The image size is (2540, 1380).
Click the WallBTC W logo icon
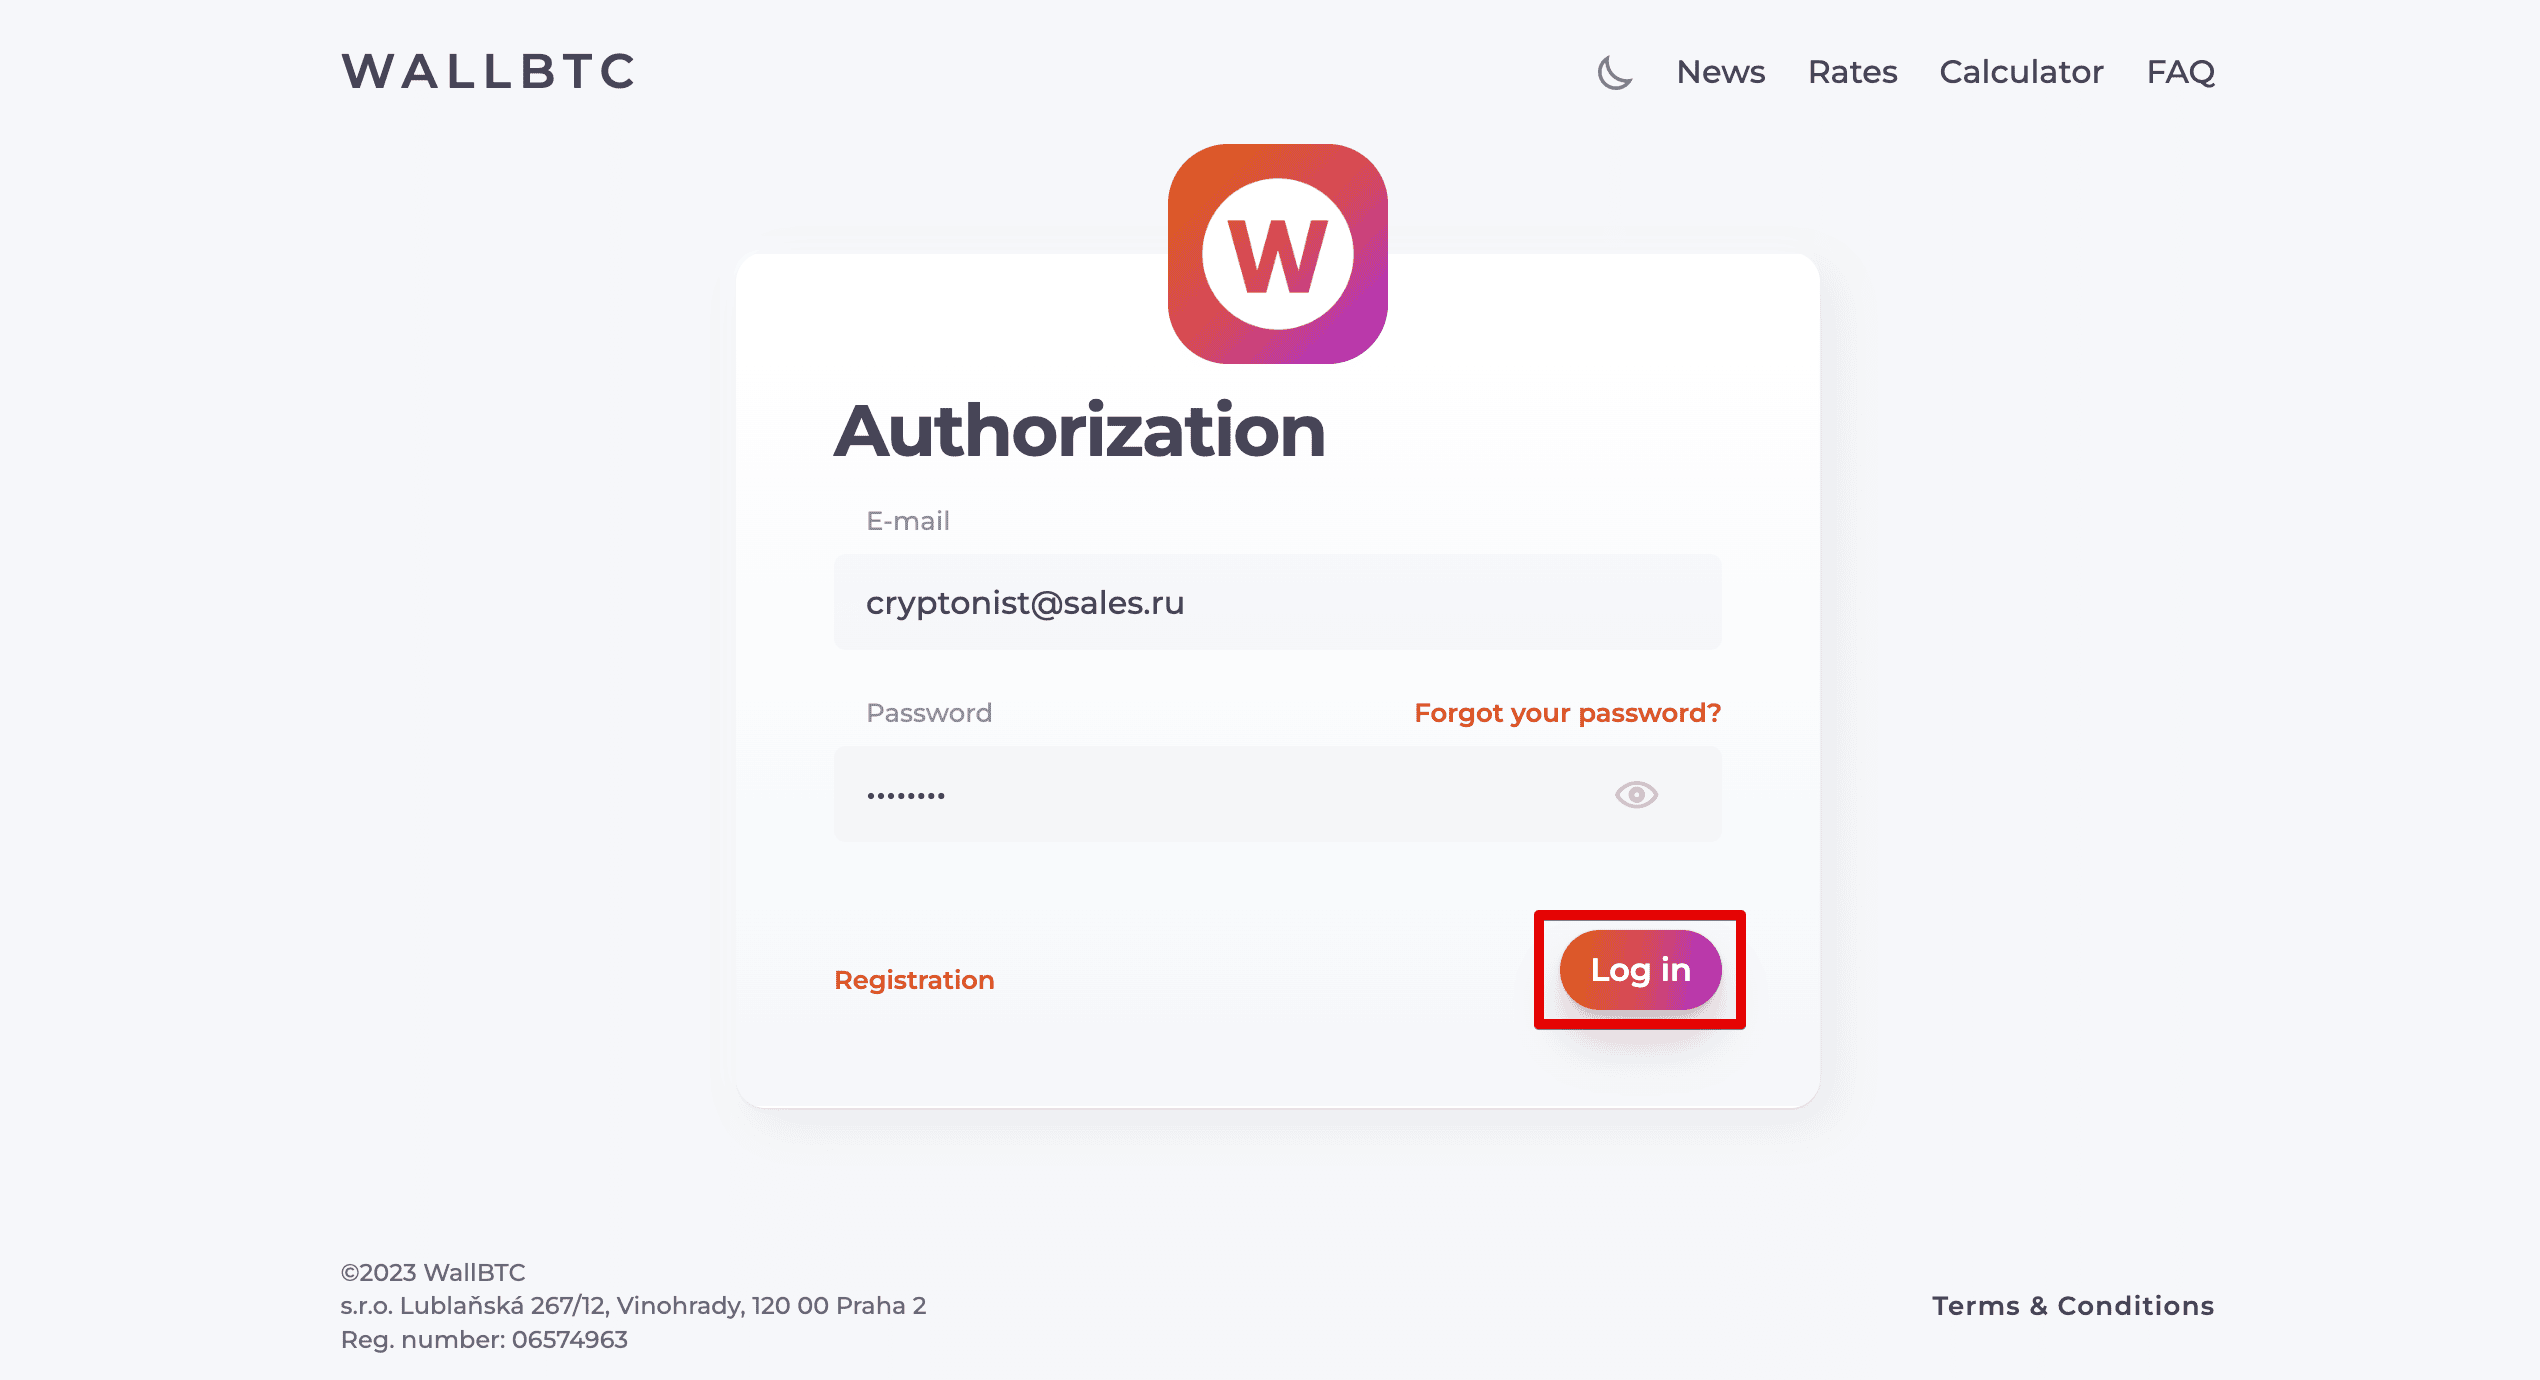[x=1278, y=254]
